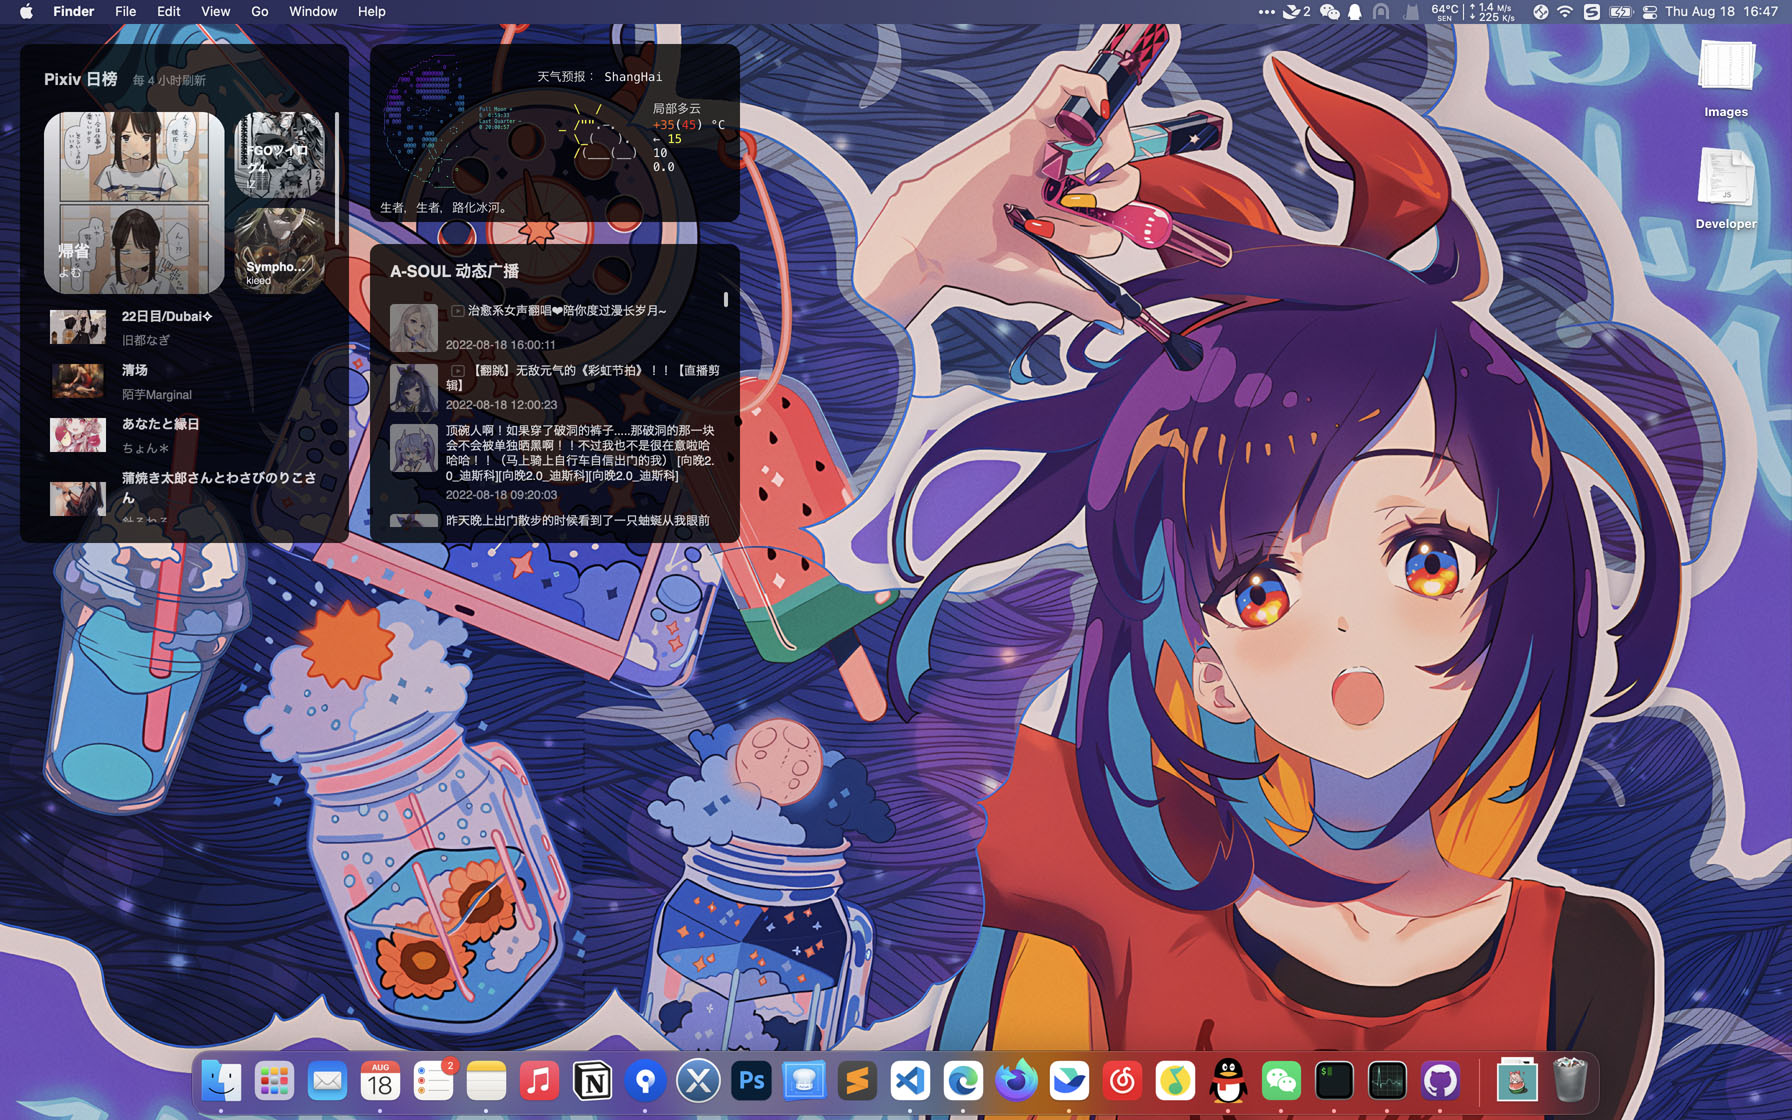Open the Edit menu
This screenshot has height=1120, width=1792.
[168, 12]
